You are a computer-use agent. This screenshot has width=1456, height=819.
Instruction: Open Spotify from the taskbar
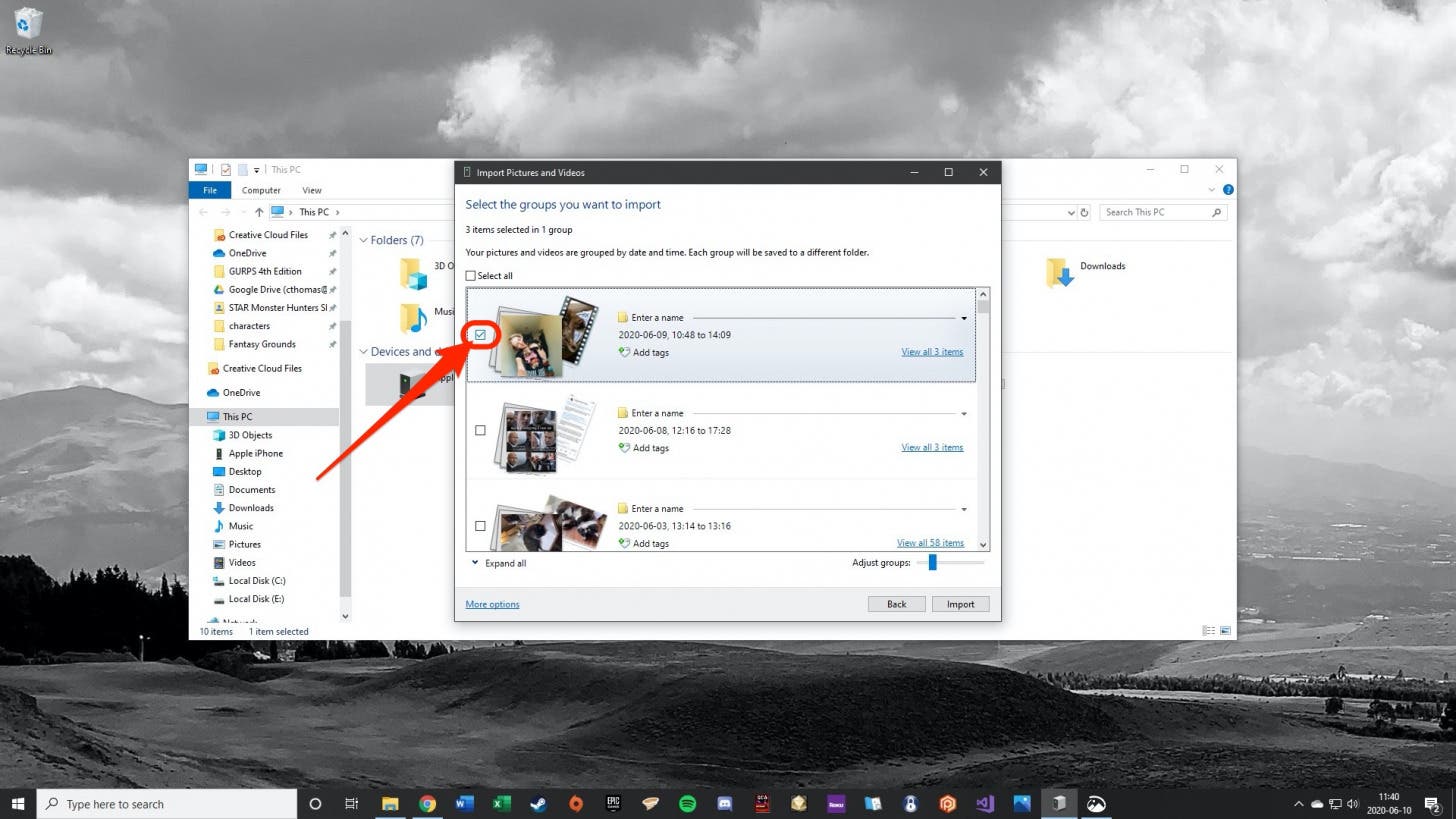[x=687, y=803]
